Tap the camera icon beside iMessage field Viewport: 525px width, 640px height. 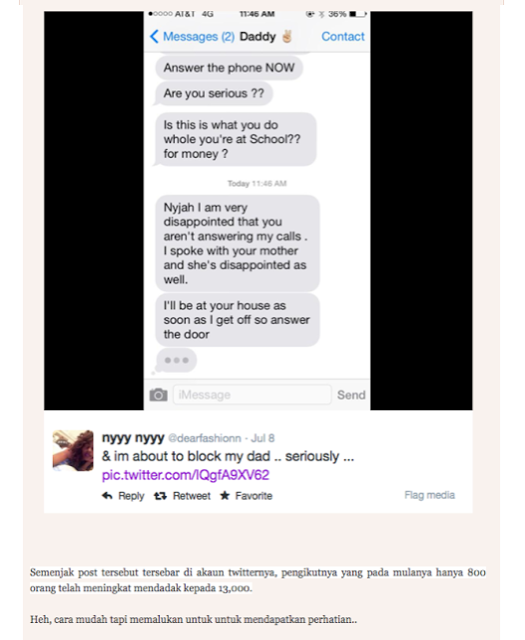coord(158,395)
